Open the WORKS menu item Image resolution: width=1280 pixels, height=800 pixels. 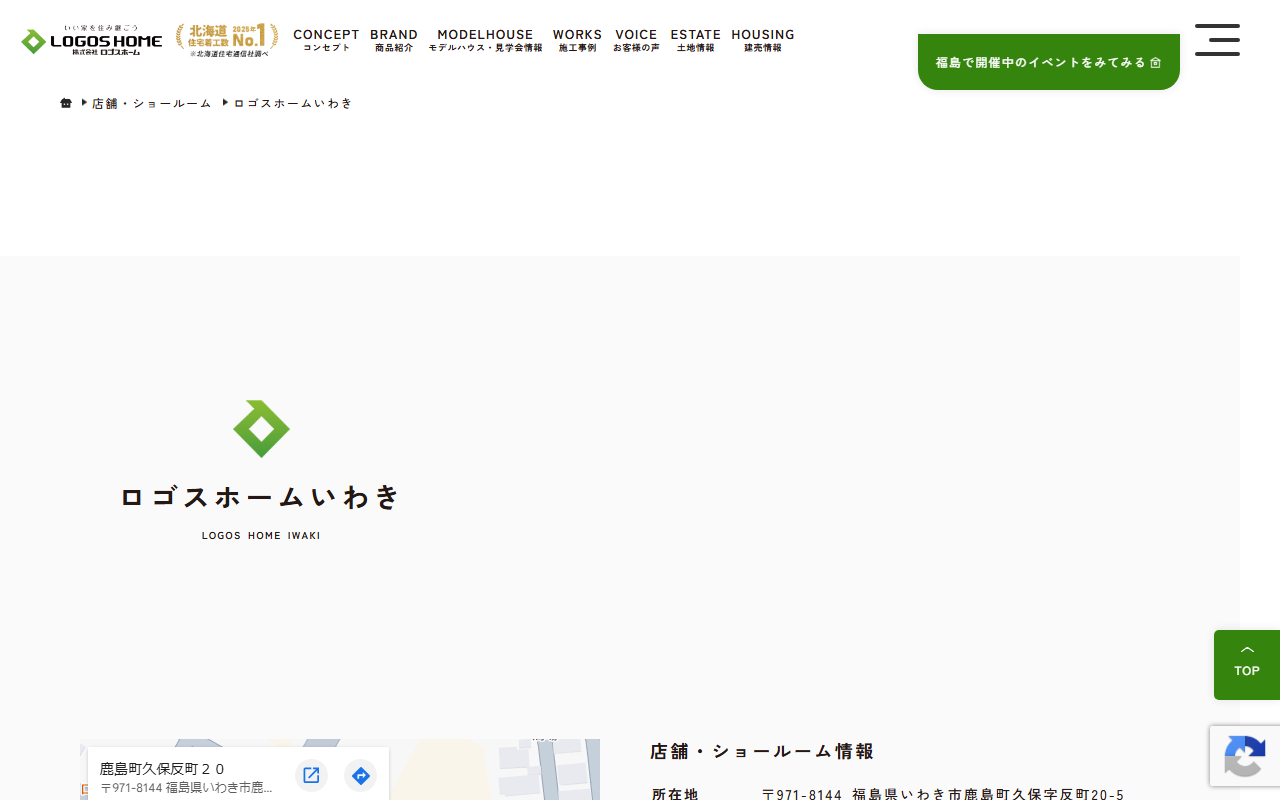(577, 40)
